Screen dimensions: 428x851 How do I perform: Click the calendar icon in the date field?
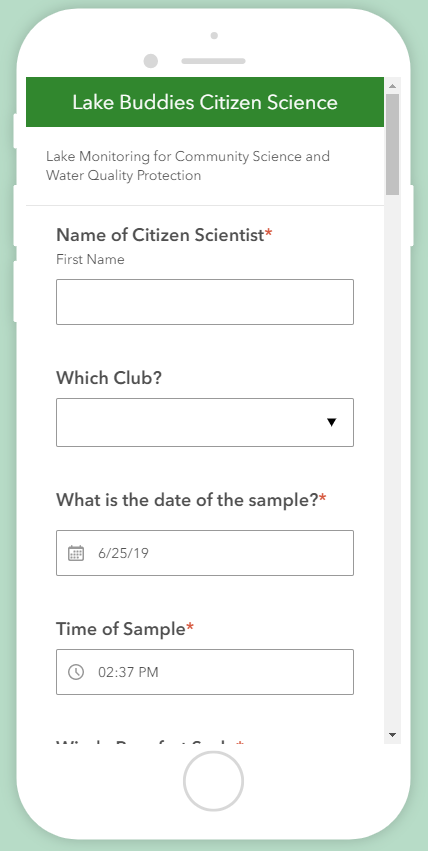[76, 553]
